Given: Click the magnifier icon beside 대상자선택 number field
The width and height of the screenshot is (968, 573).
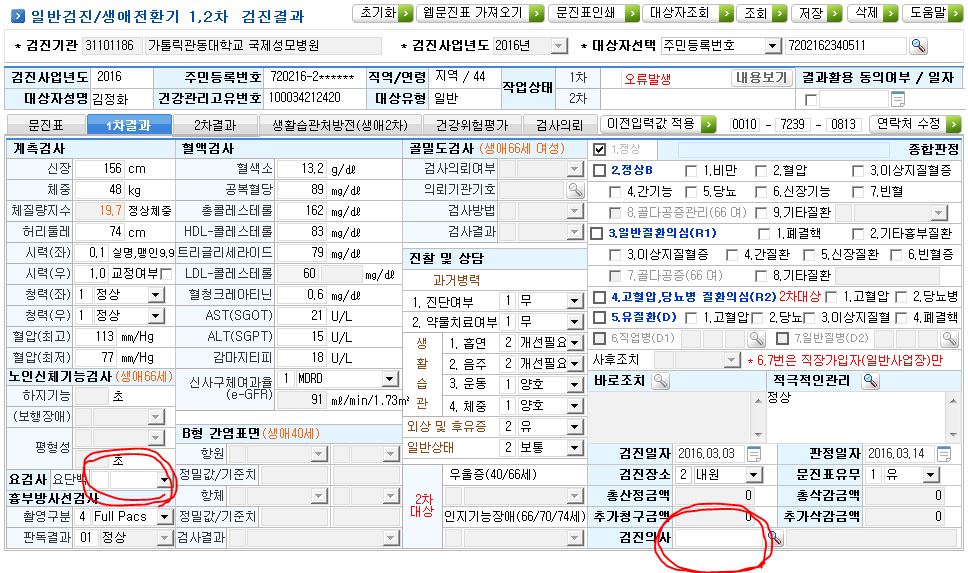Looking at the screenshot, I should [x=918, y=46].
